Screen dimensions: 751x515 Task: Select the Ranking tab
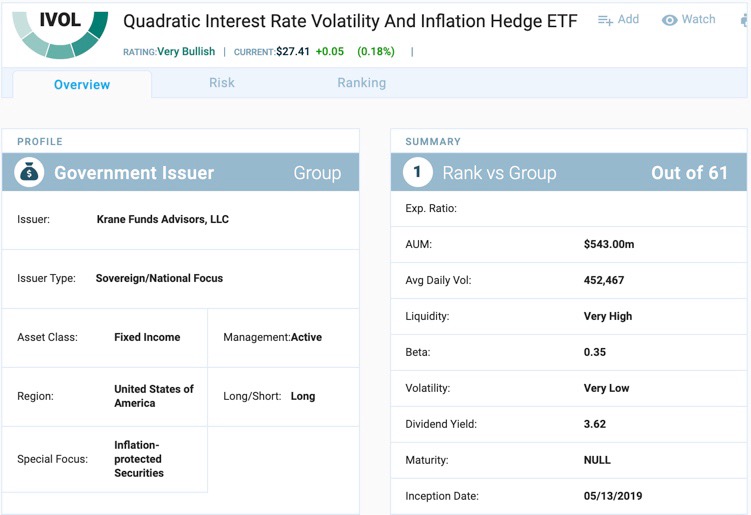pos(361,83)
